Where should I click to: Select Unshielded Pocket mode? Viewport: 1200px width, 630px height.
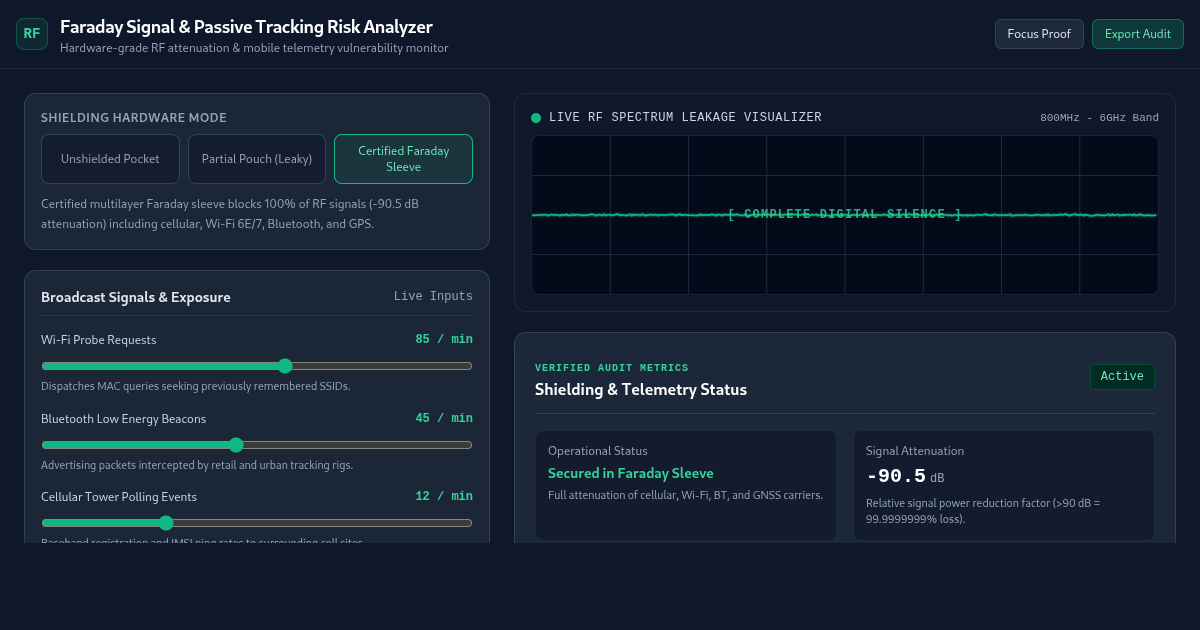[x=110, y=159]
